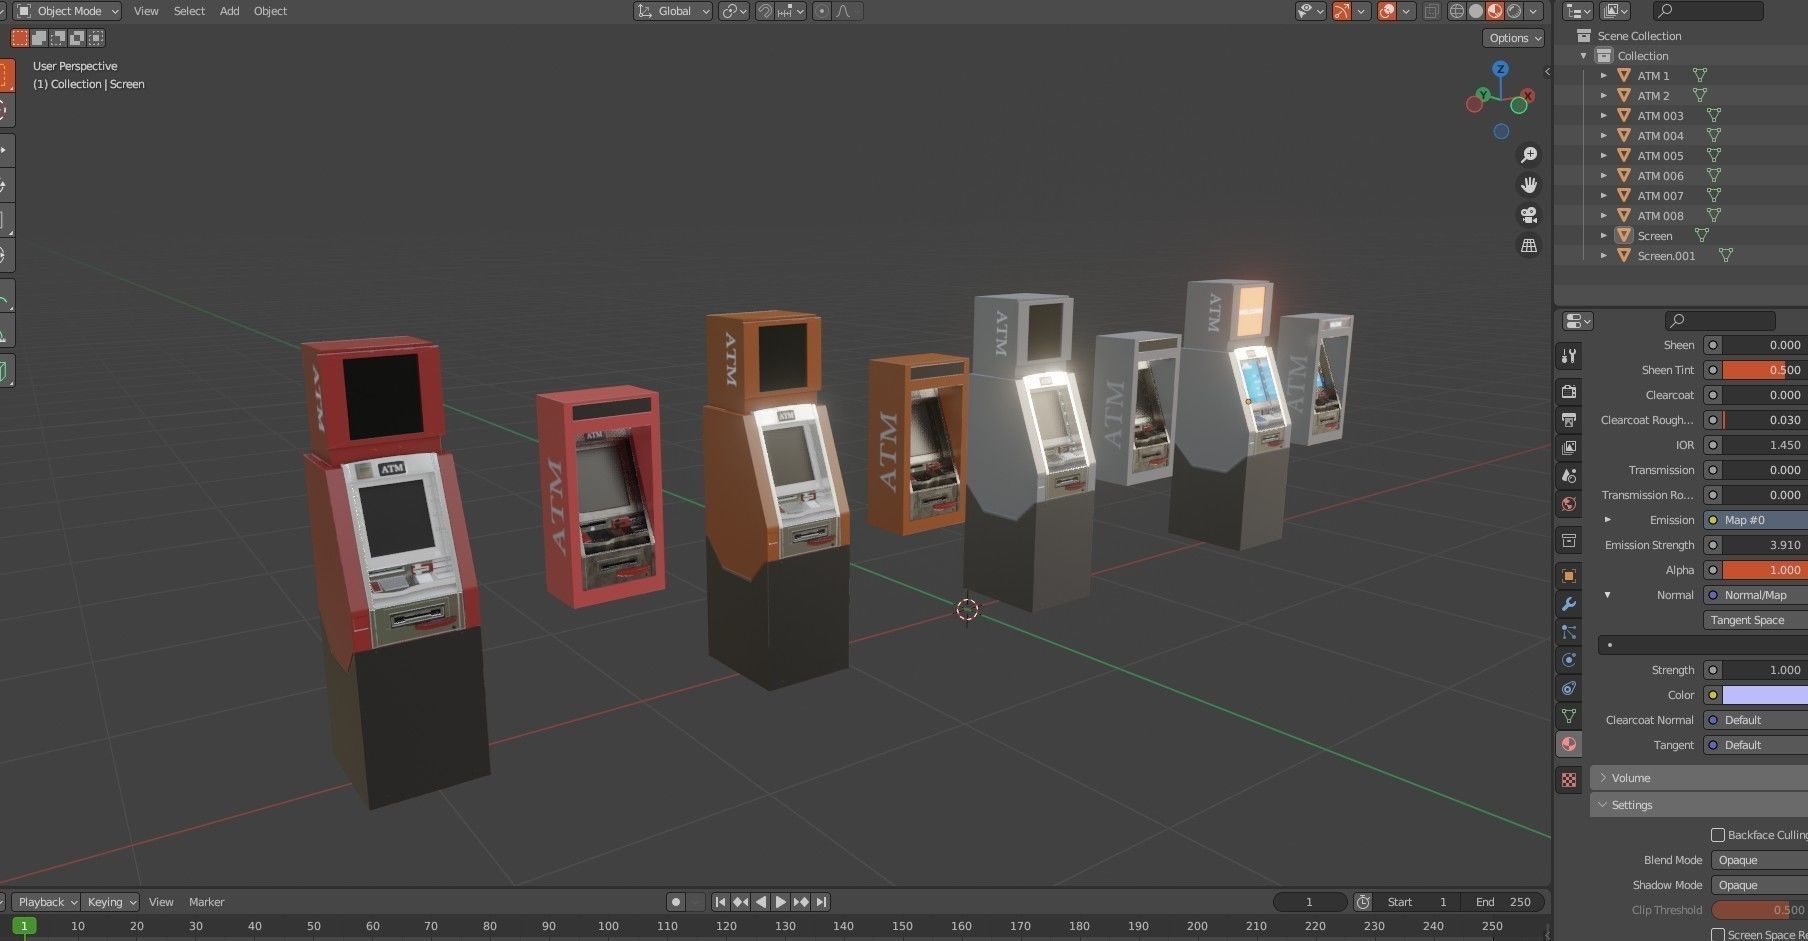
Task: Select solid viewport shading
Action: point(1476,11)
